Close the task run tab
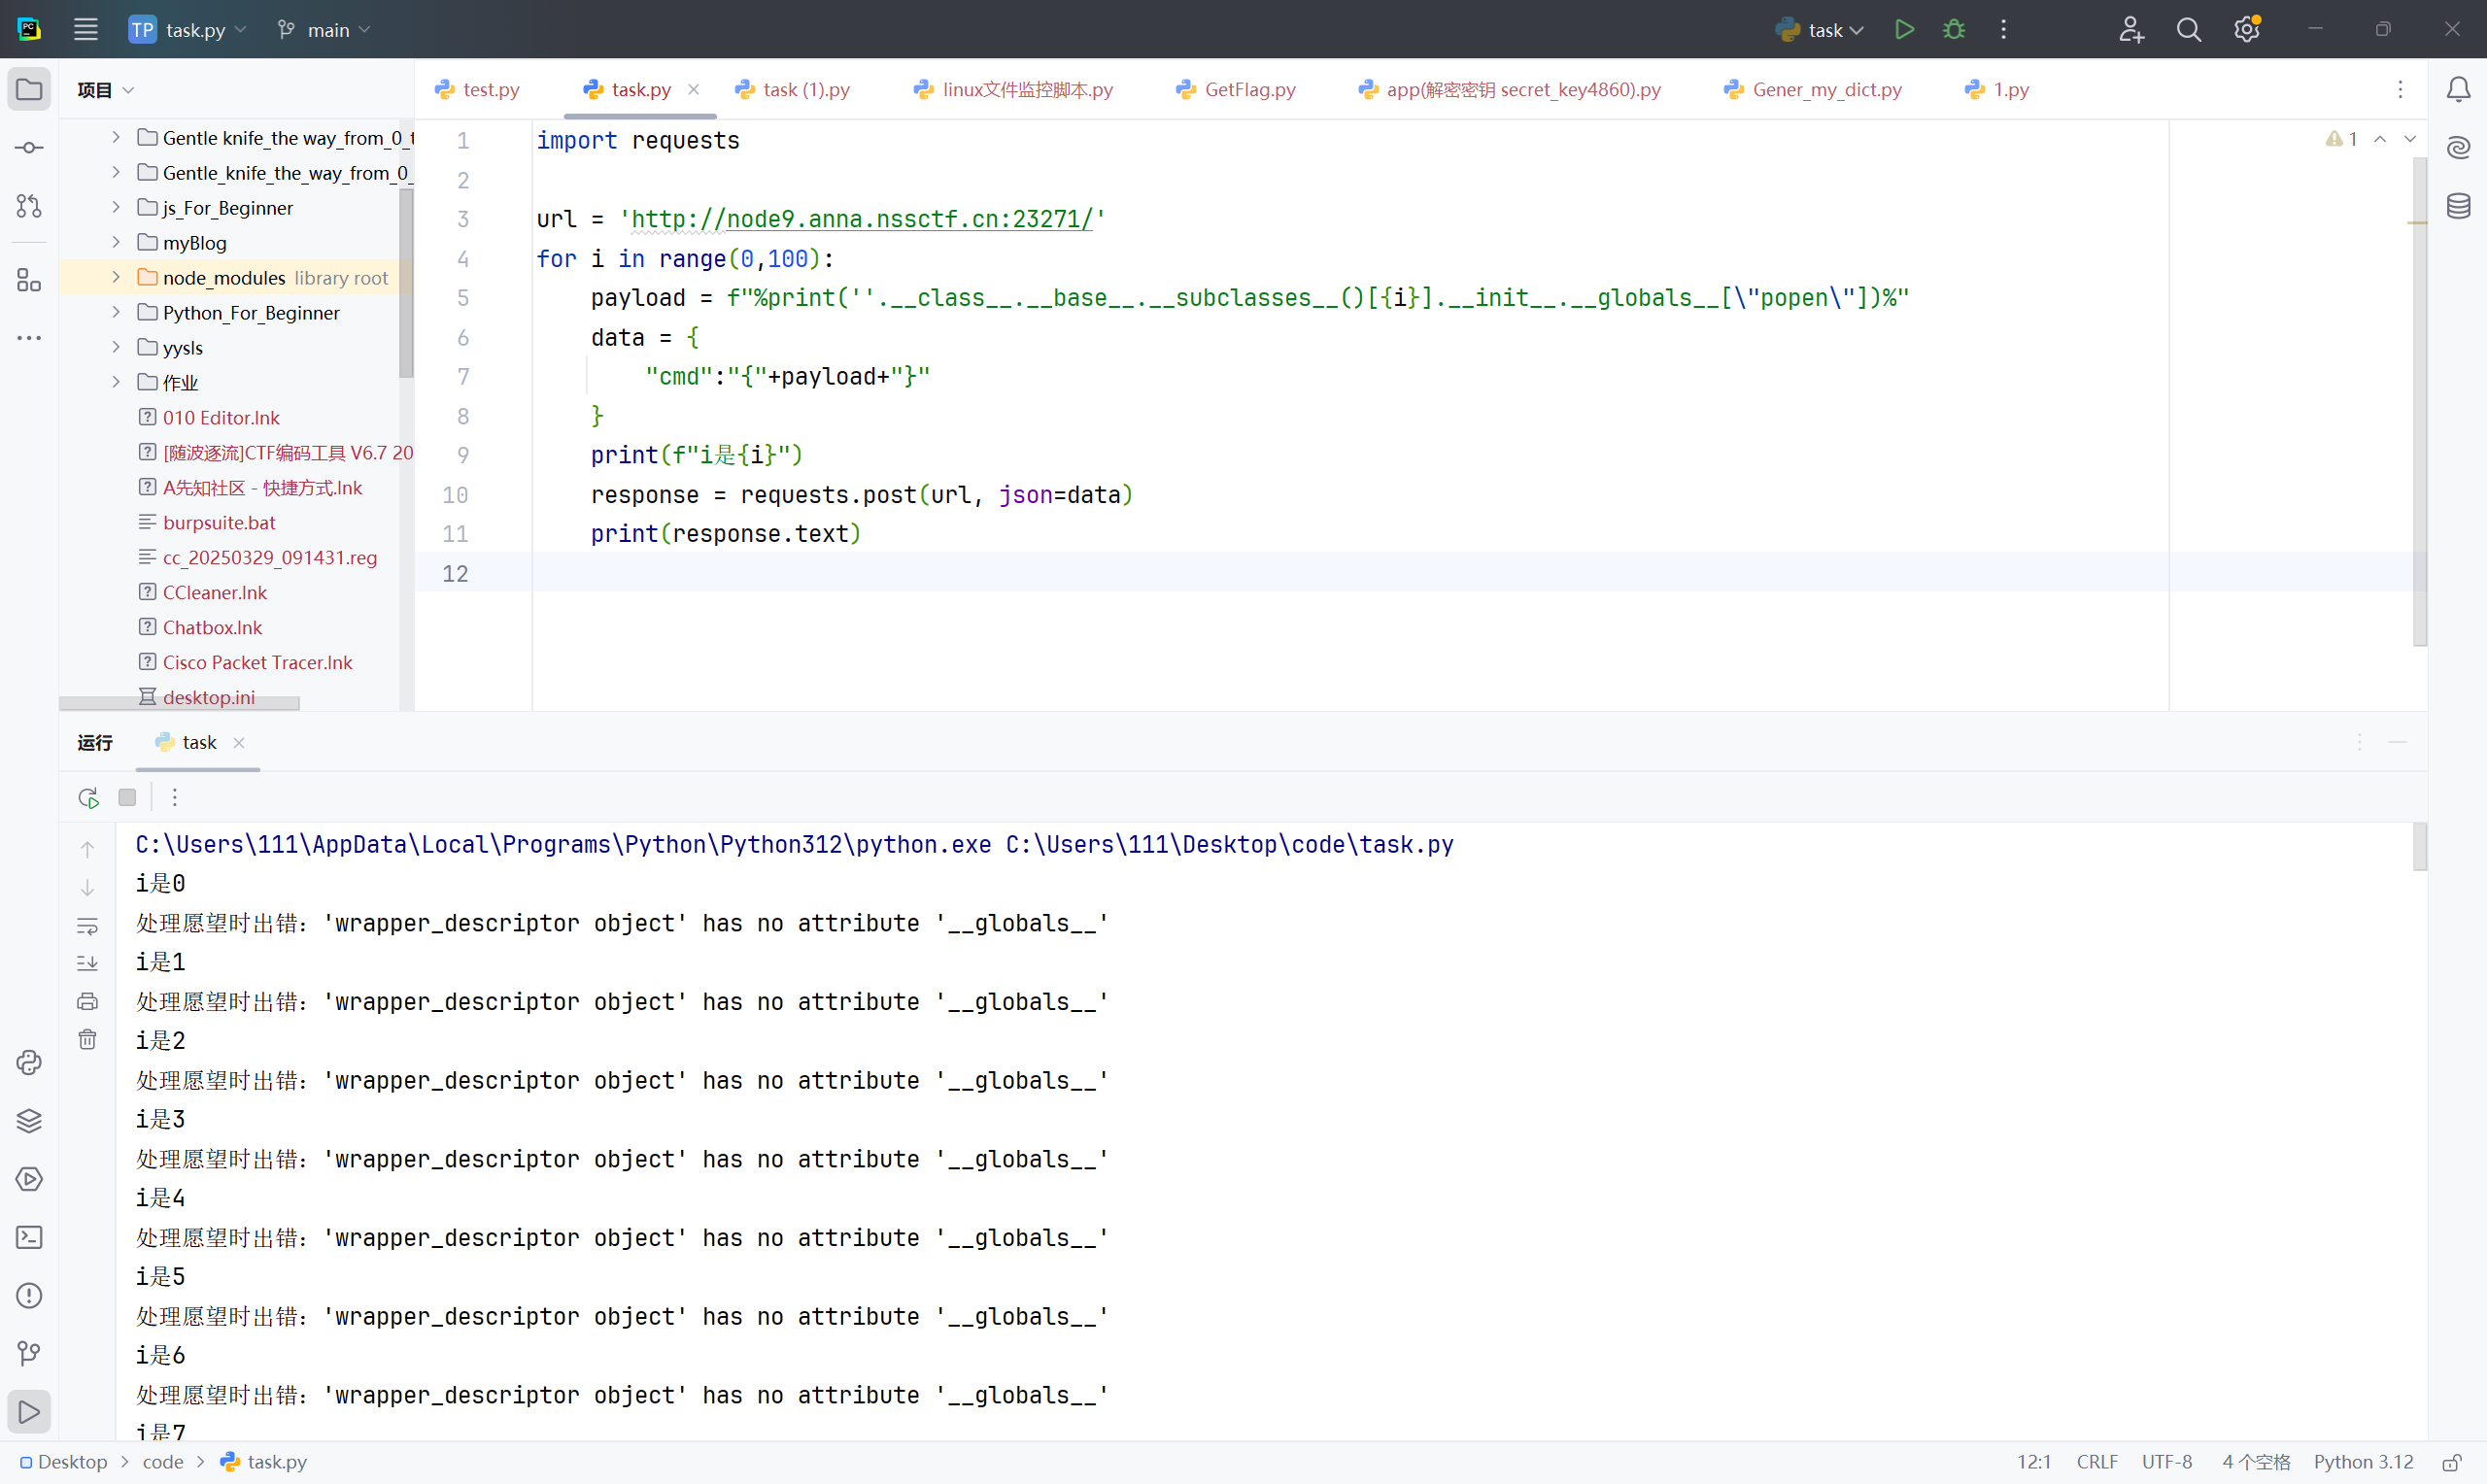2487x1484 pixels. pyautogui.click(x=239, y=742)
